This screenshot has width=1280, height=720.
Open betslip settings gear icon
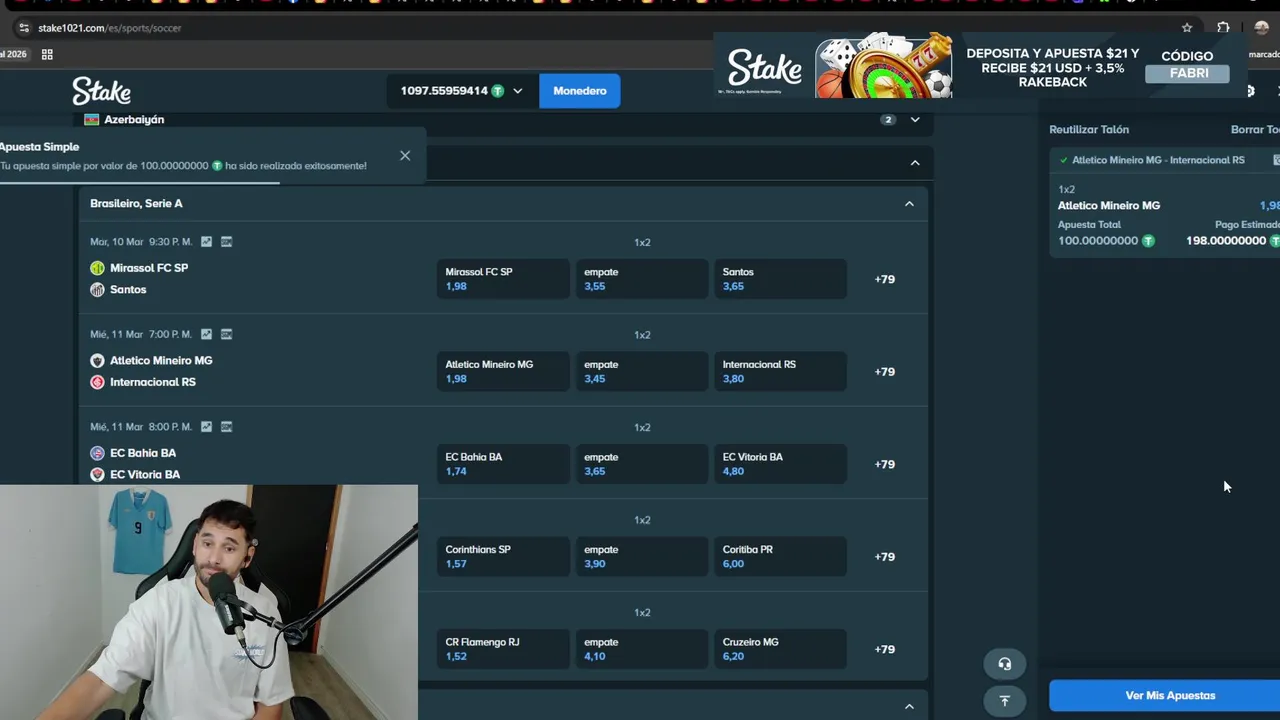[x=1249, y=91]
